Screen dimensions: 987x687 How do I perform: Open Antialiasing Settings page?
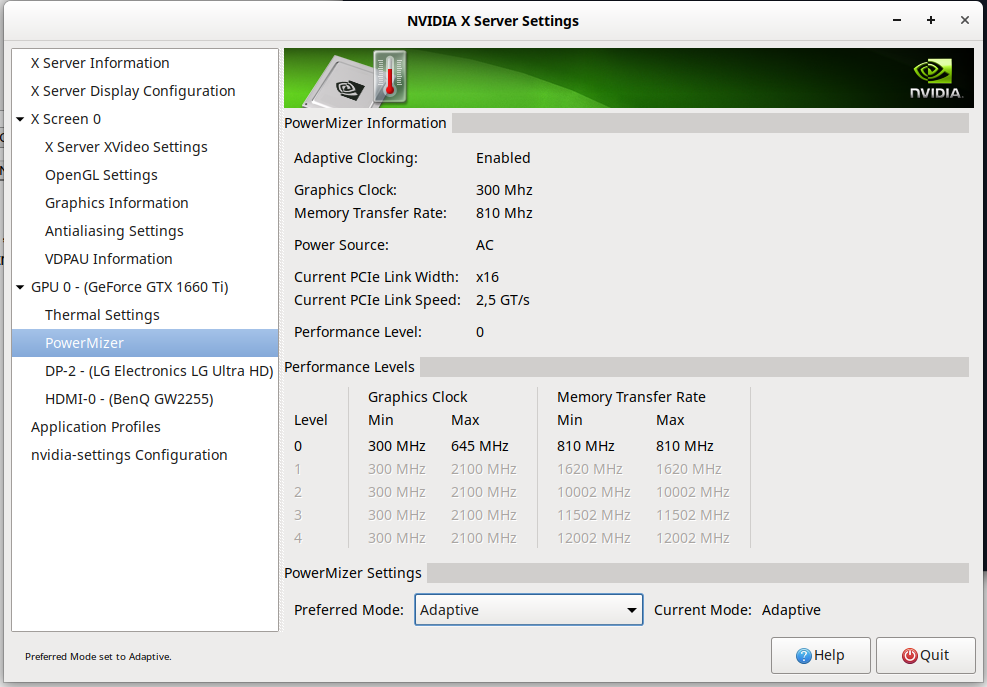(114, 231)
